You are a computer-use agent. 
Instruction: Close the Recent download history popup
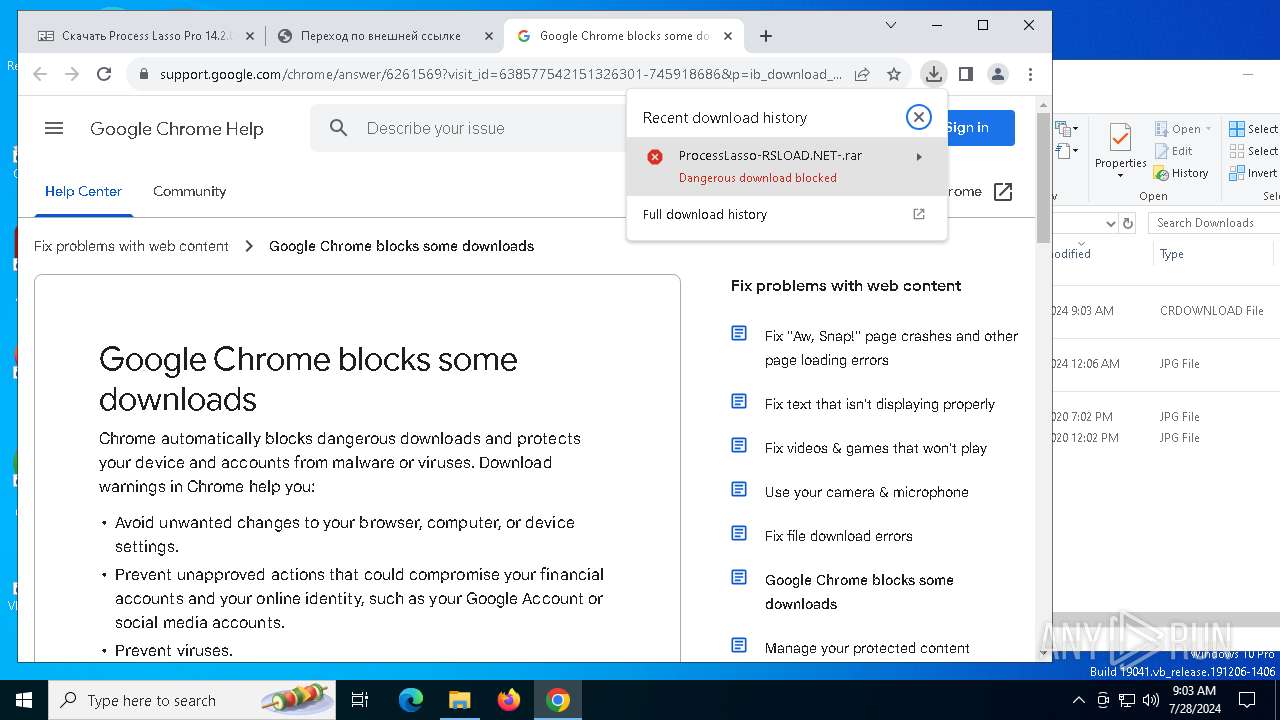(x=918, y=117)
